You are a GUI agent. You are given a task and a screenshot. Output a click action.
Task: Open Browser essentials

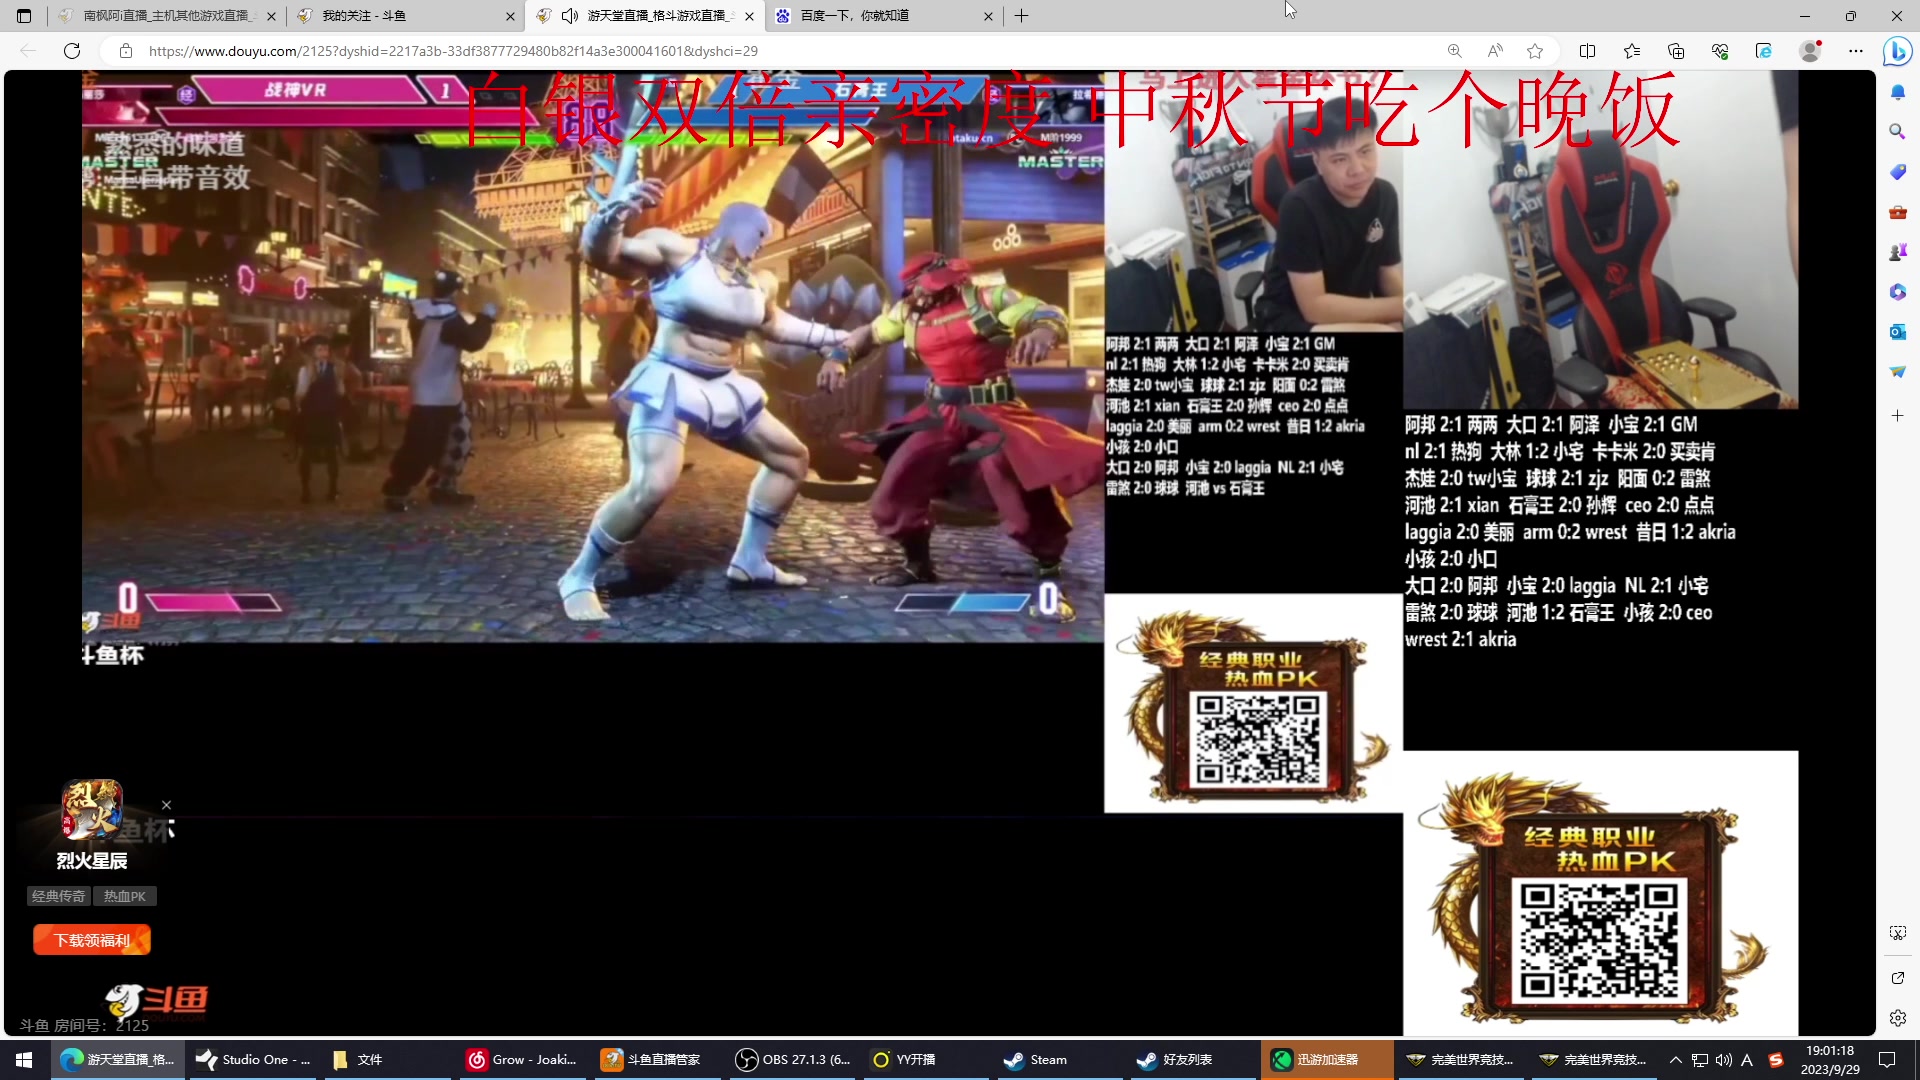point(1720,51)
